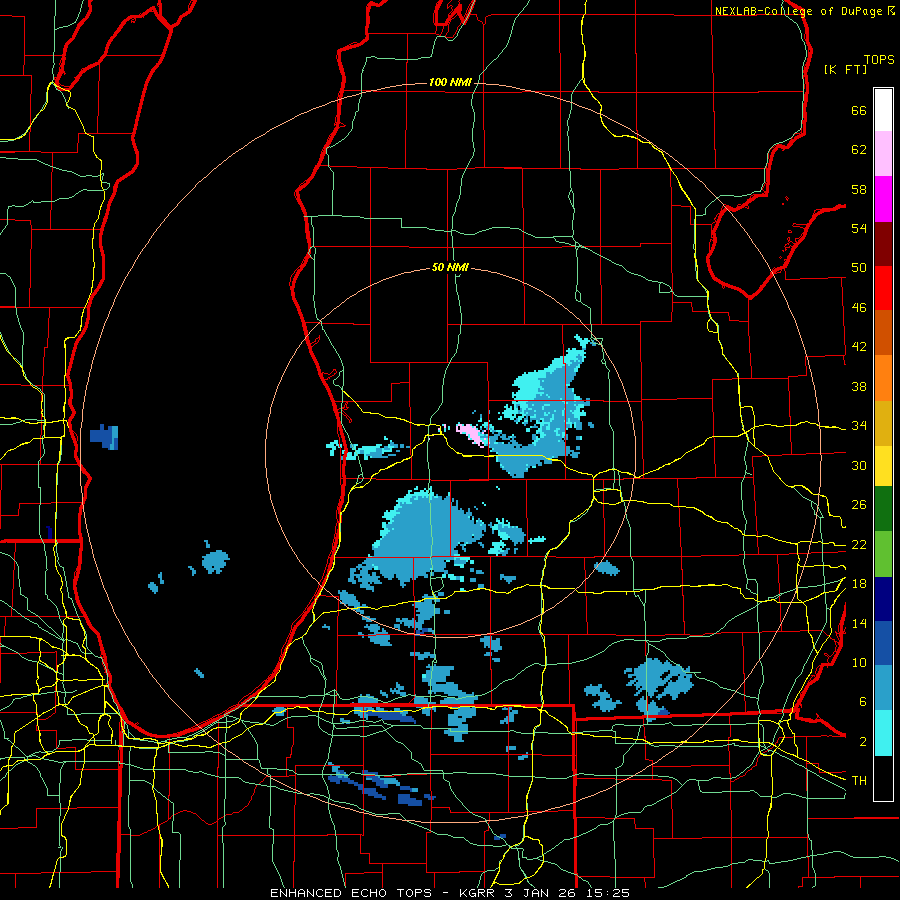Click the medium blue legend swatch
Image resolution: width=900 pixels, height=900 pixels.
[883, 643]
